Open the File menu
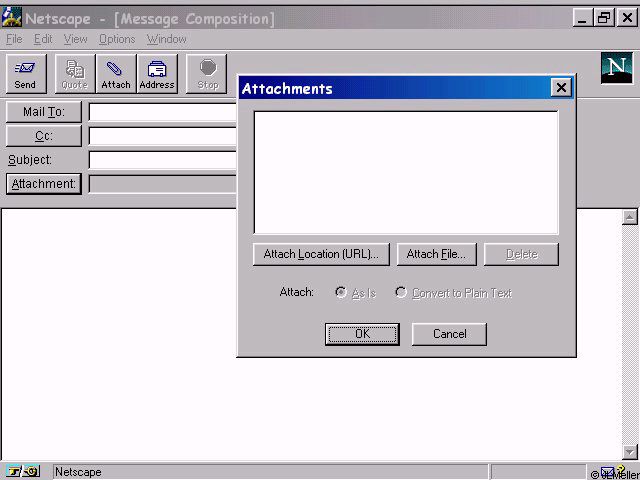 click(14, 39)
